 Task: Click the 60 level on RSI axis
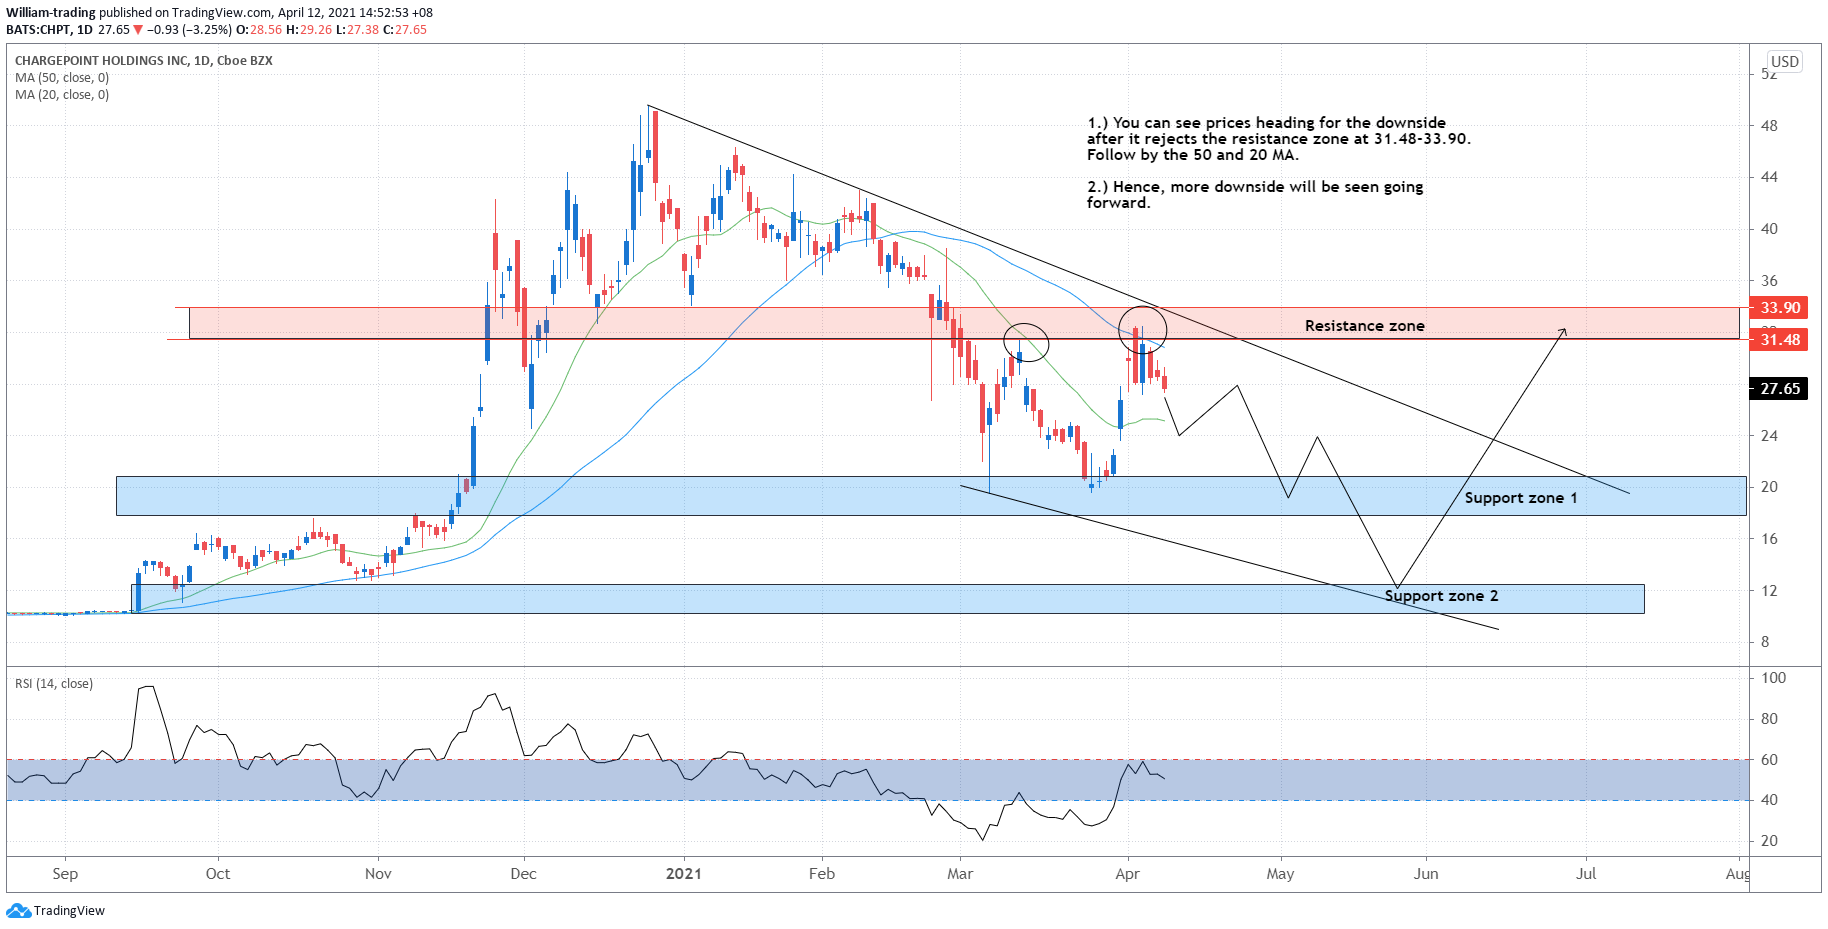[x=1769, y=760]
